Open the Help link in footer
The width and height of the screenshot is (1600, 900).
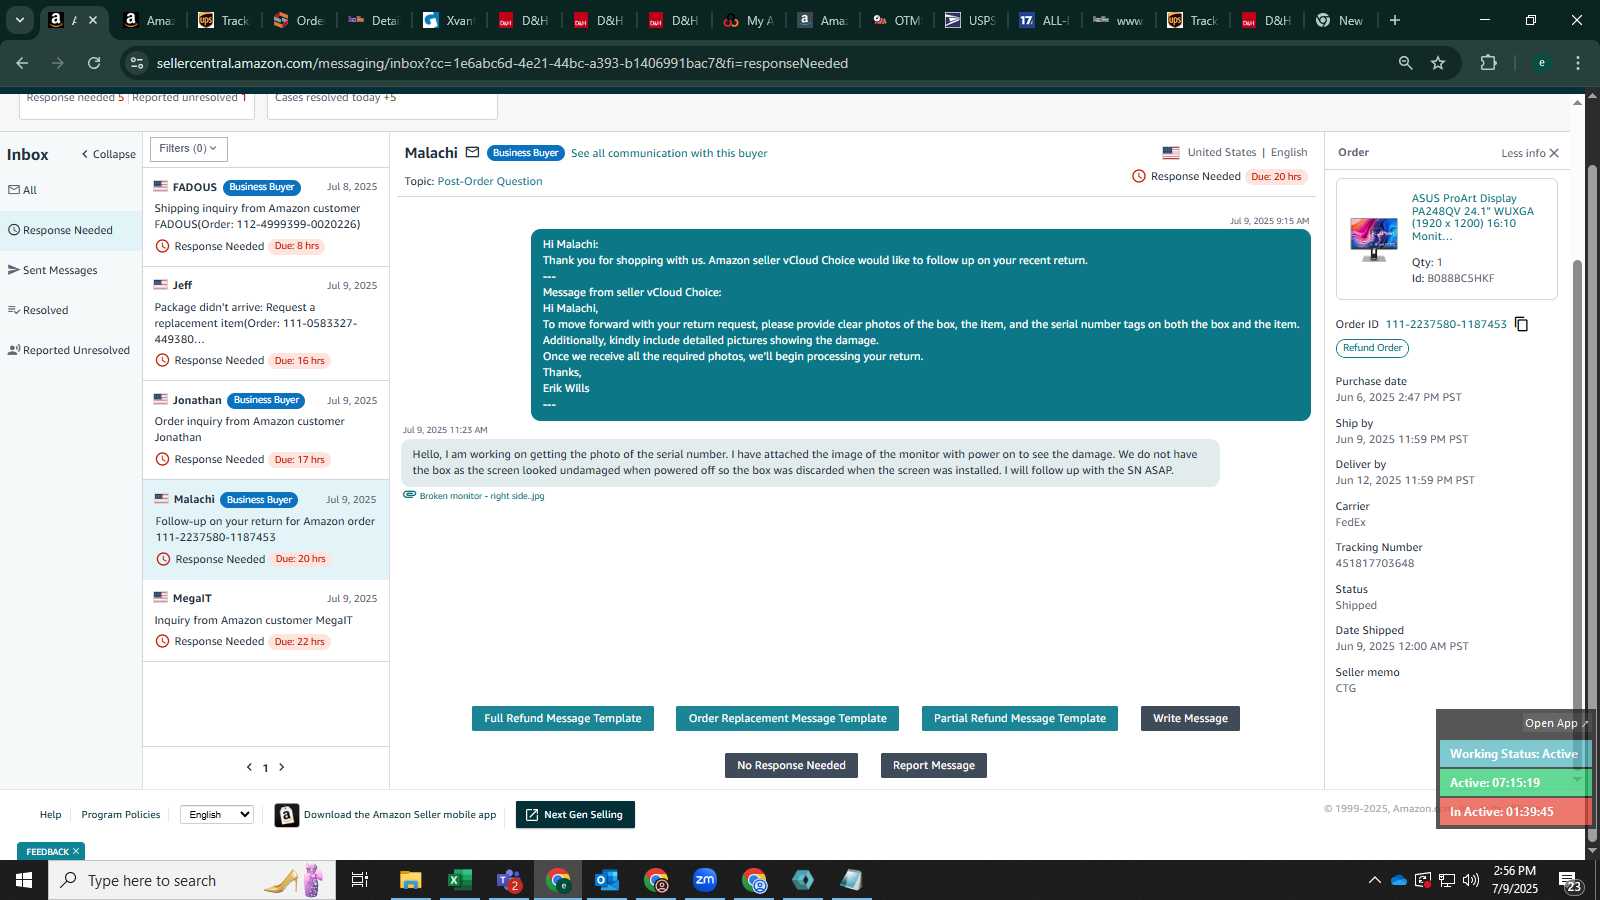pos(50,815)
